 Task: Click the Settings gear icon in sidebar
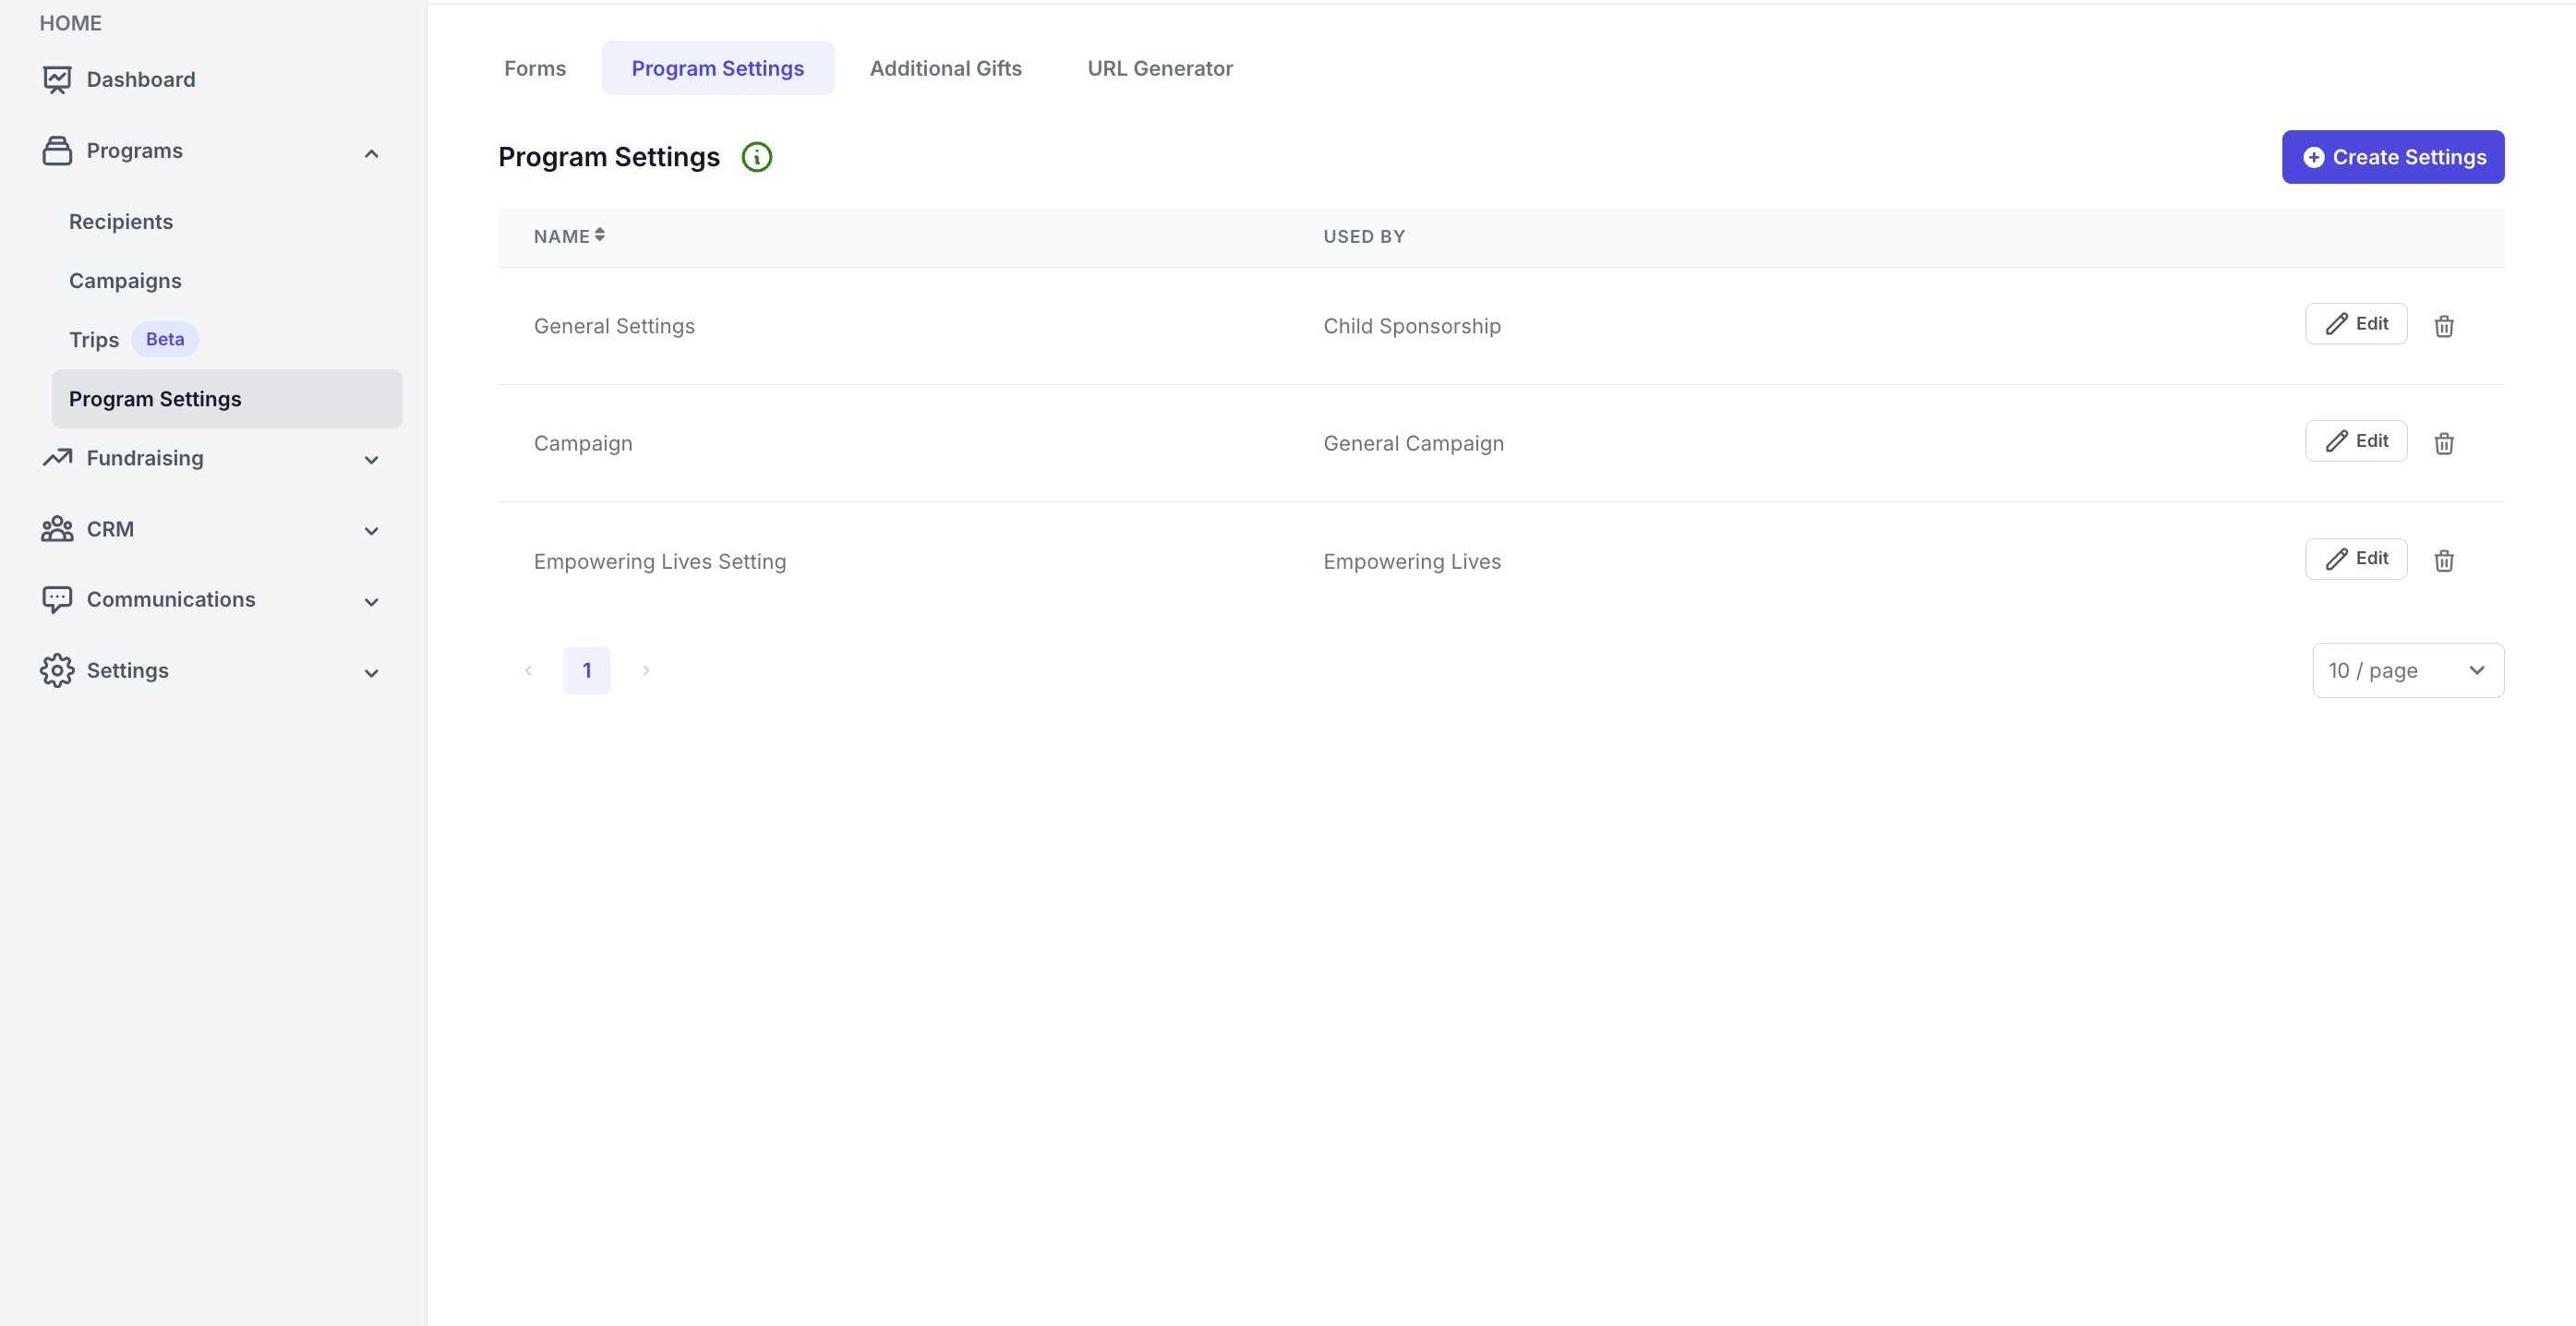pos(57,670)
